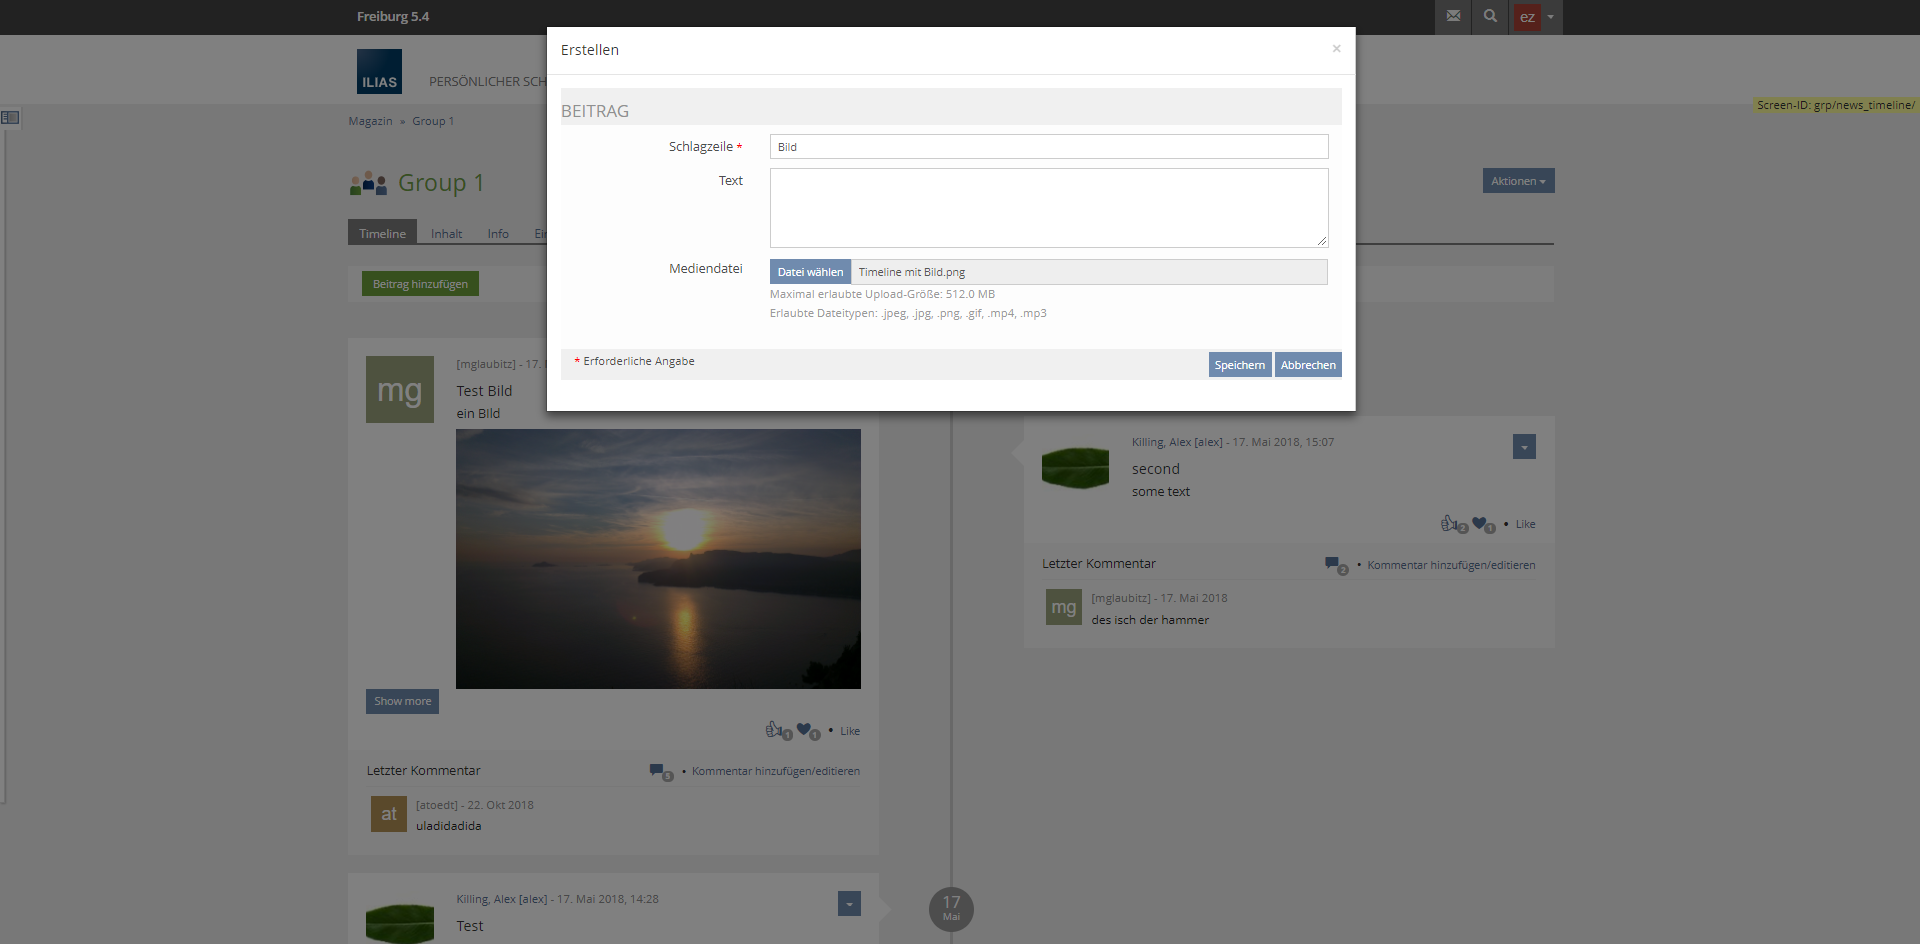
Task: Click the 'Test Bild' post title
Action: coord(484,391)
